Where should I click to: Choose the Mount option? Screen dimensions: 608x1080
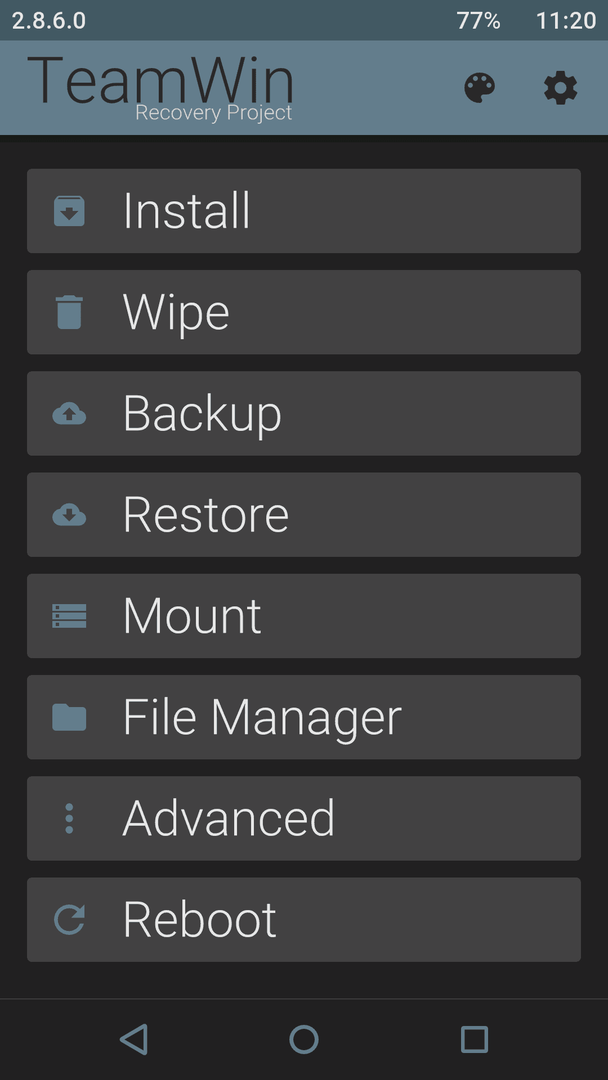(304, 616)
